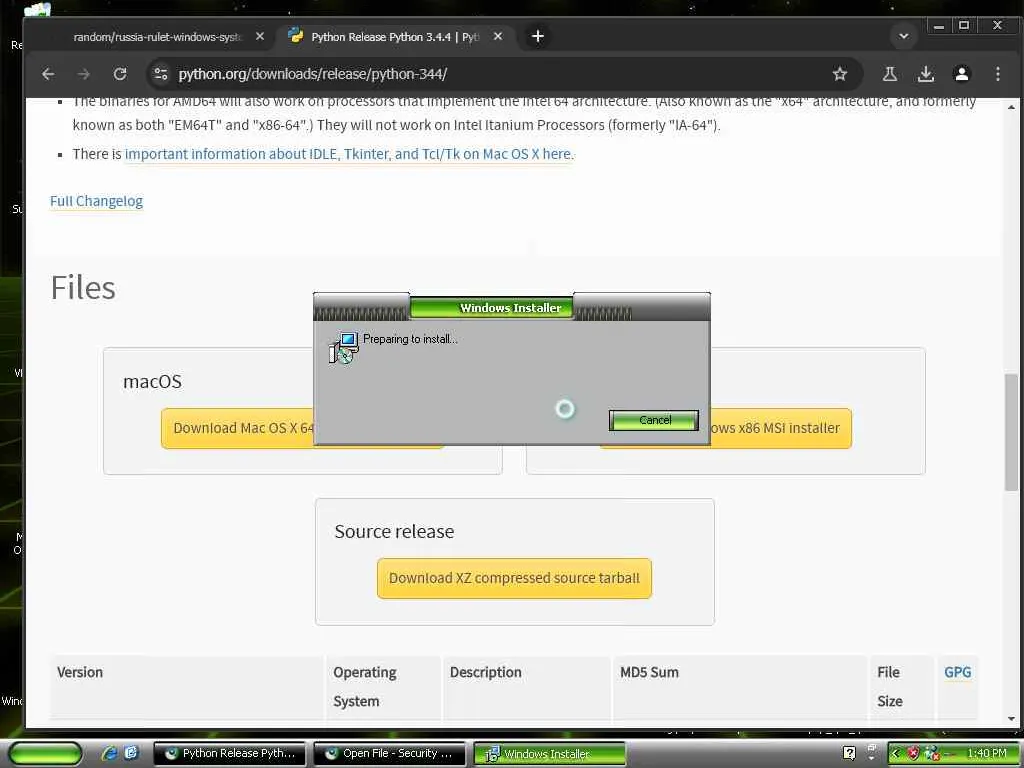Open the browser three-dot menu
The height and width of the screenshot is (768, 1024).
click(x=997, y=74)
